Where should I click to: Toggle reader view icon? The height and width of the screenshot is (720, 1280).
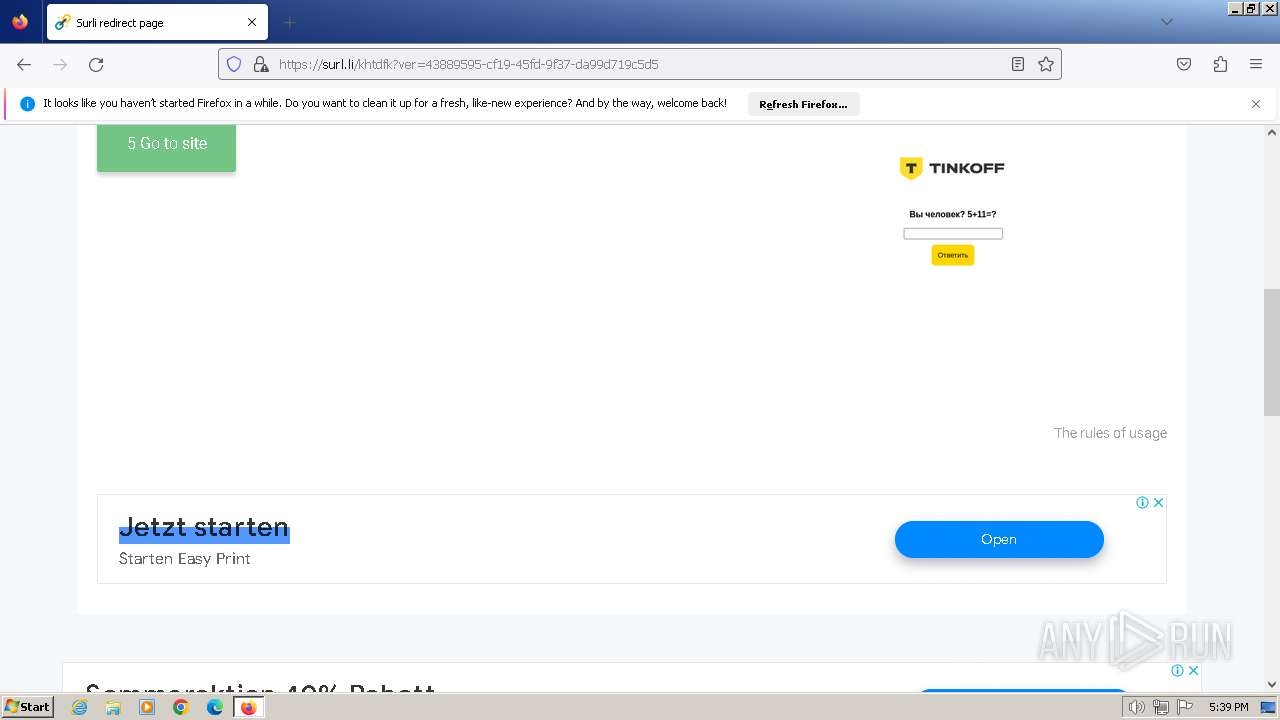(1017, 64)
